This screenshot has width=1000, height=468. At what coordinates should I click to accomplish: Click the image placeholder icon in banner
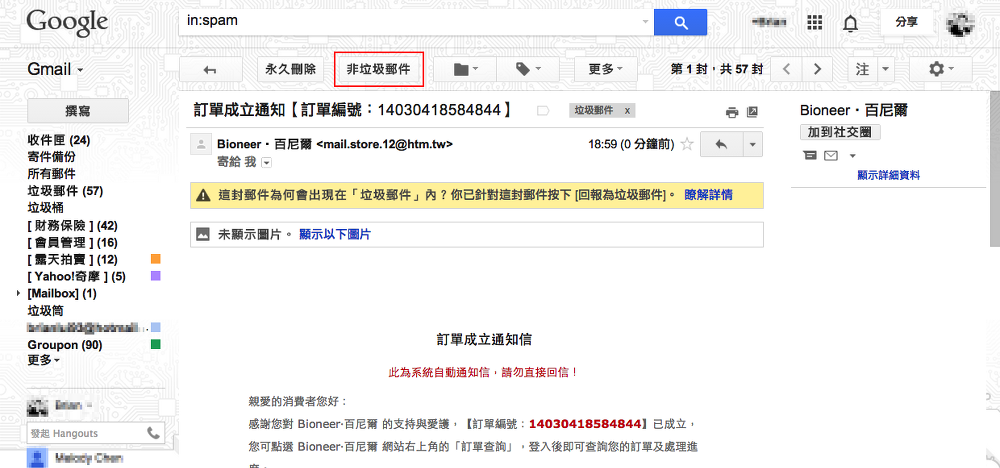(x=203, y=234)
